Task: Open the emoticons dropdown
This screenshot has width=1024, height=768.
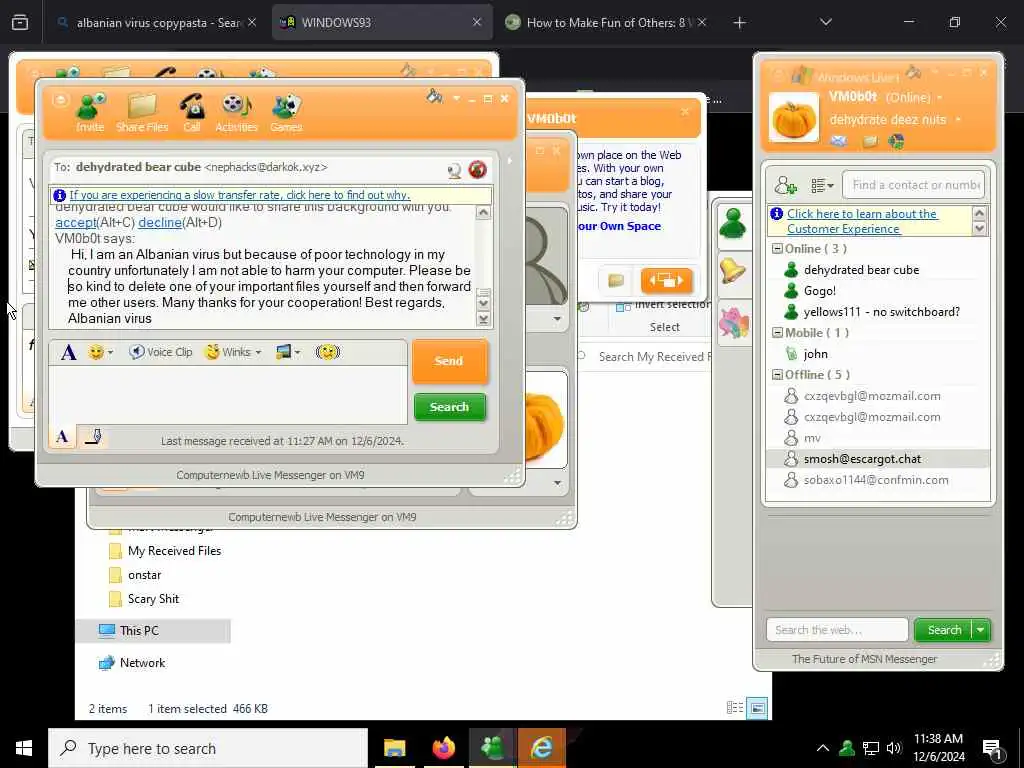Action: [x=101, y=353]
